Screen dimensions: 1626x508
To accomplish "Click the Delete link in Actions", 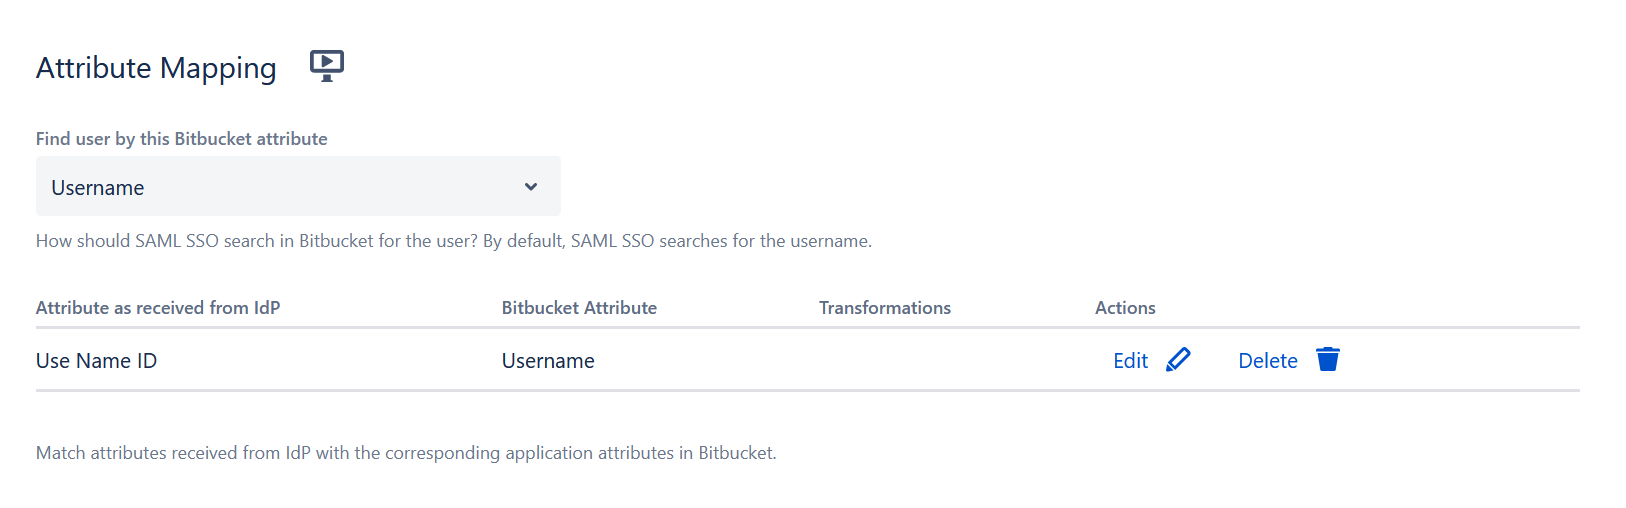I will coord(1267,361).
